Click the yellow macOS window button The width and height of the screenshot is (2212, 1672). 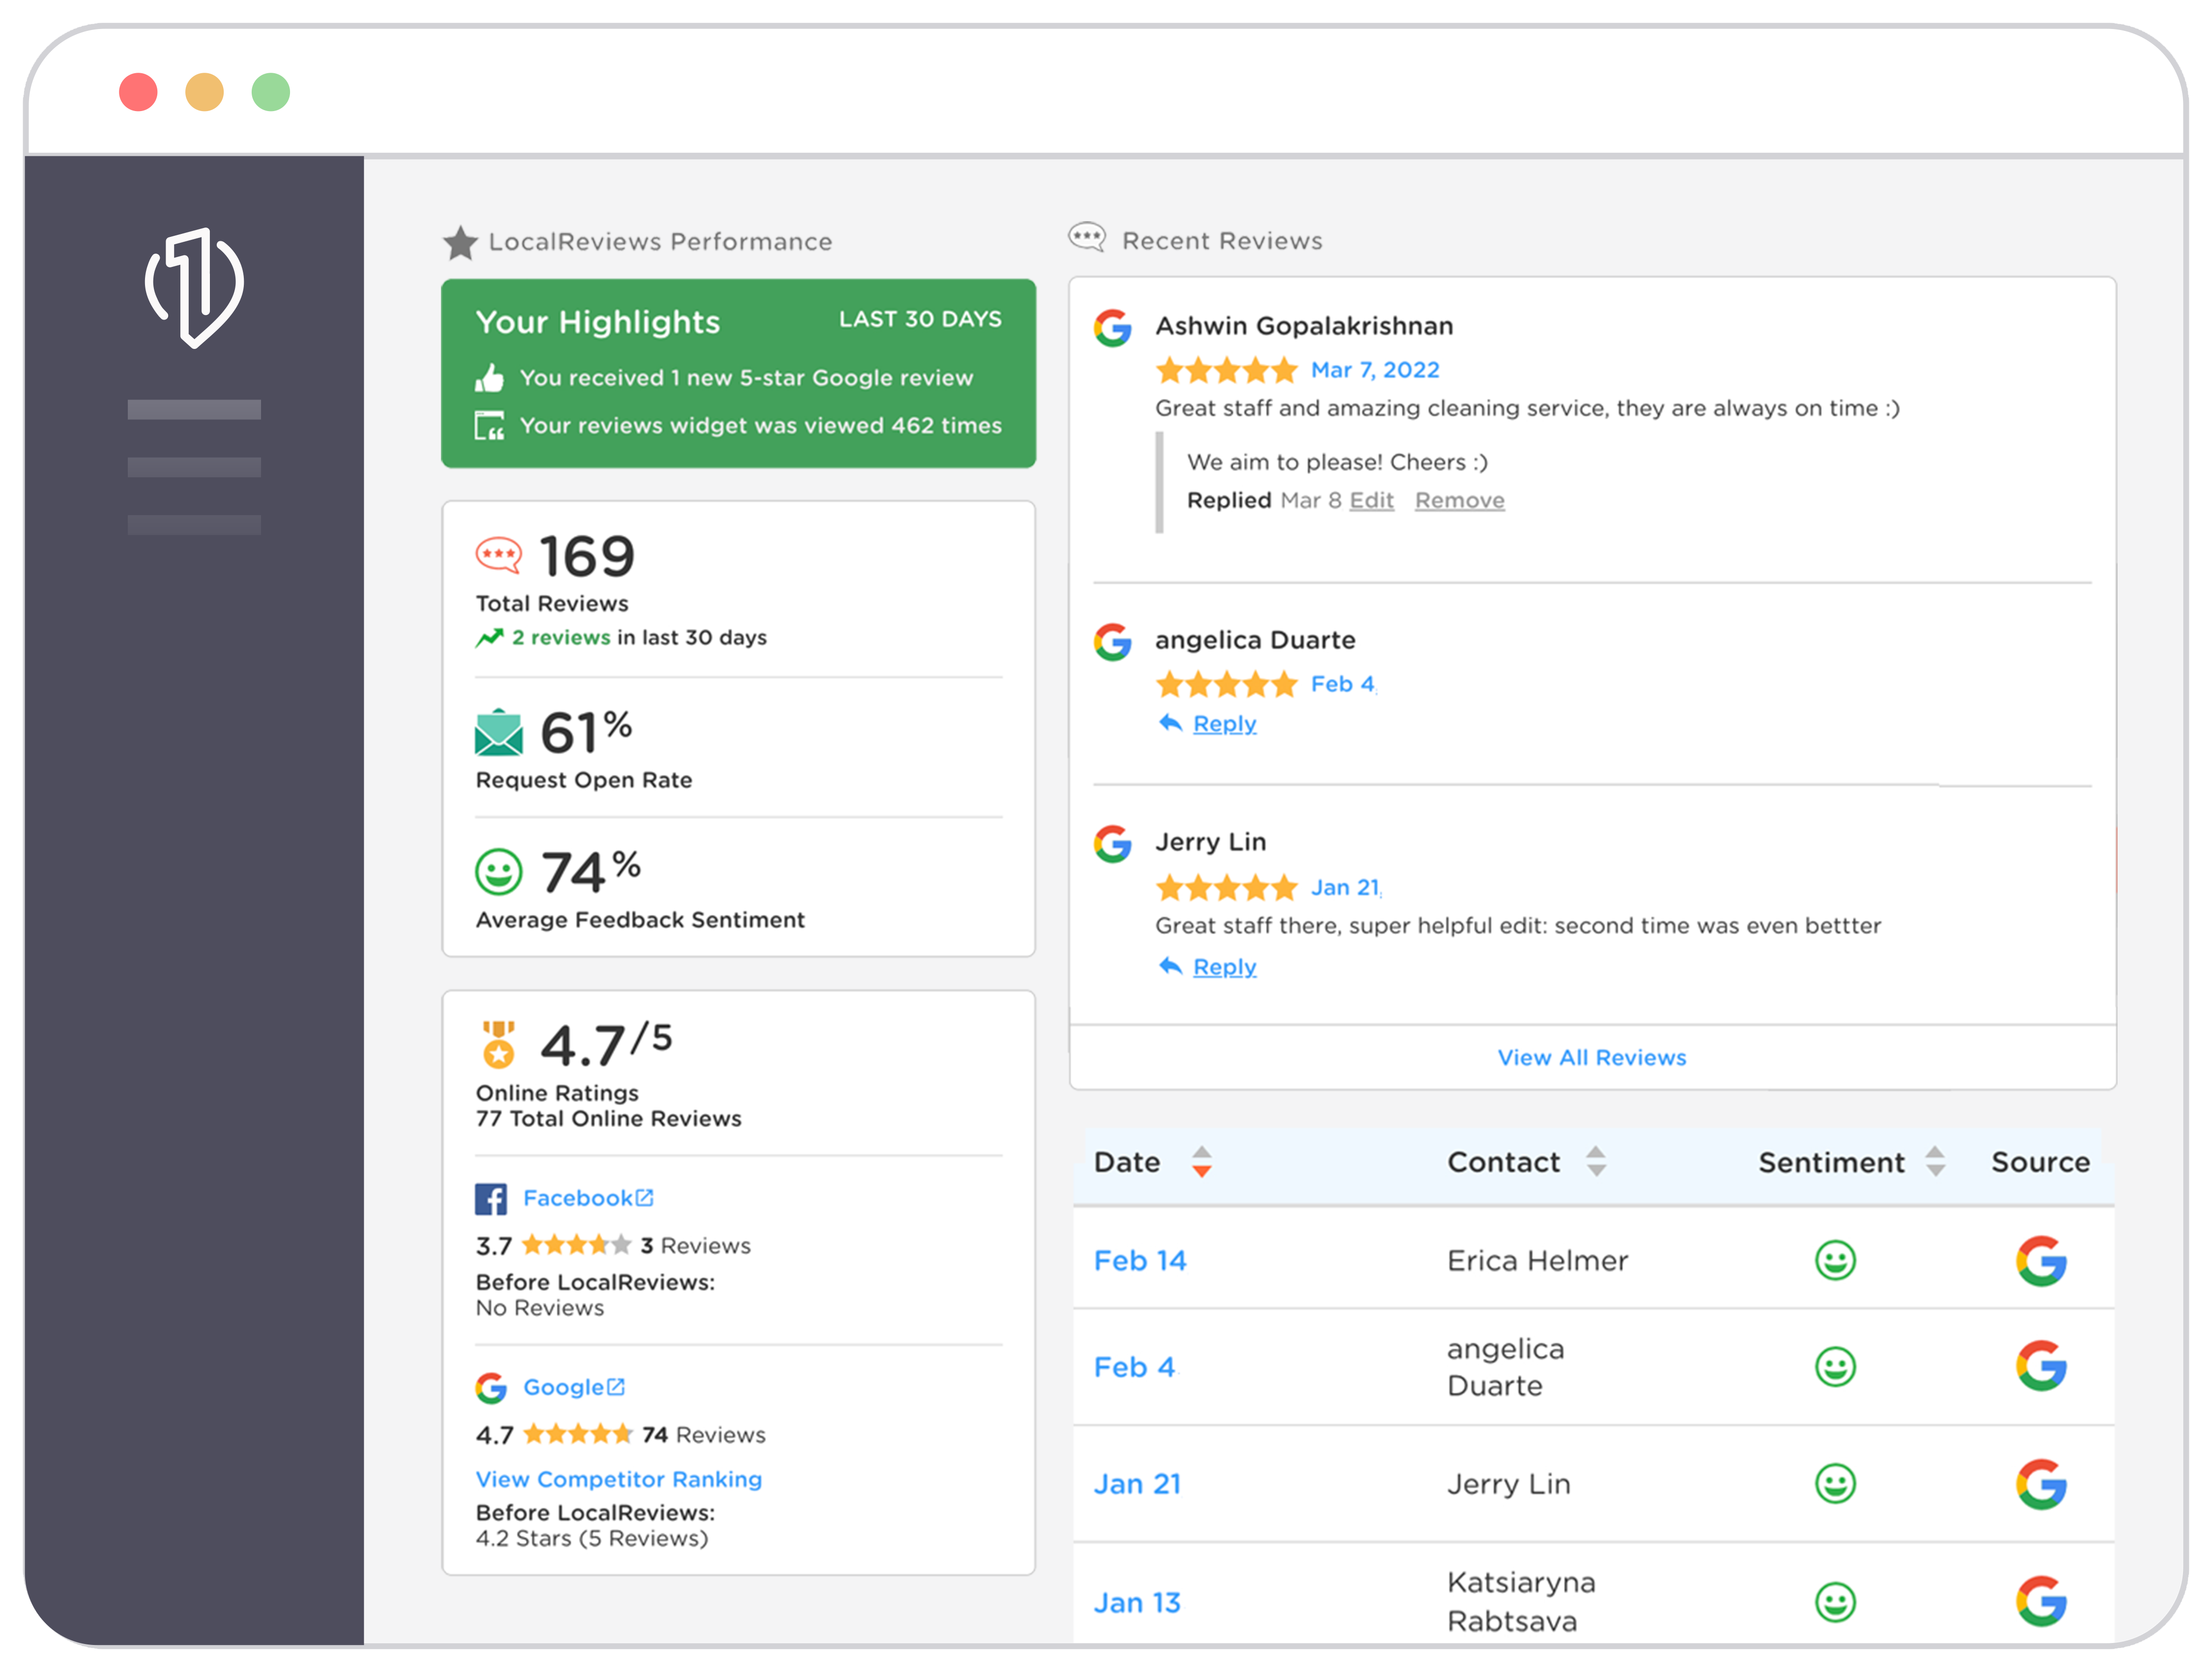click(x=204, y=92)
